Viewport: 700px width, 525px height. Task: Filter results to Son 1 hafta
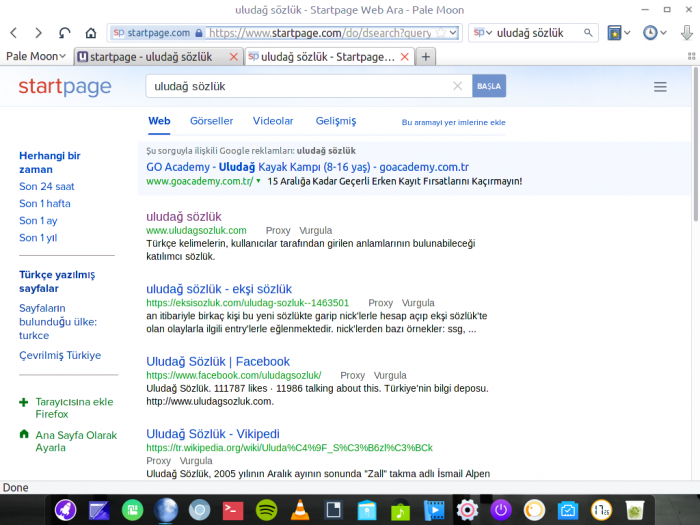click(x=45, y=204)
